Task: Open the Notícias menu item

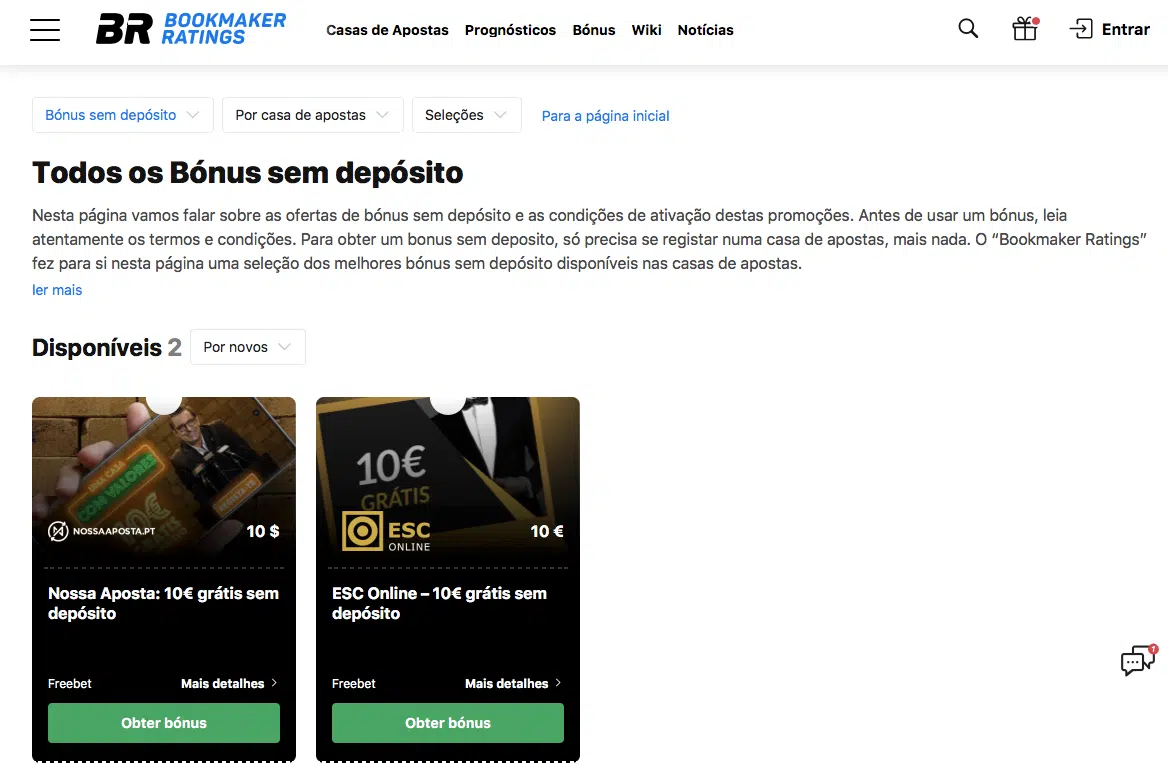Action: click(705, 30)
